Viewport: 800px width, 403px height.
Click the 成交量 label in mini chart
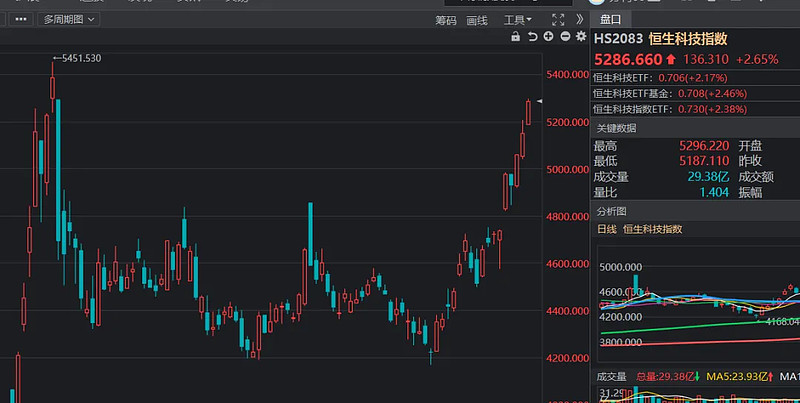[x=611, y=377]
